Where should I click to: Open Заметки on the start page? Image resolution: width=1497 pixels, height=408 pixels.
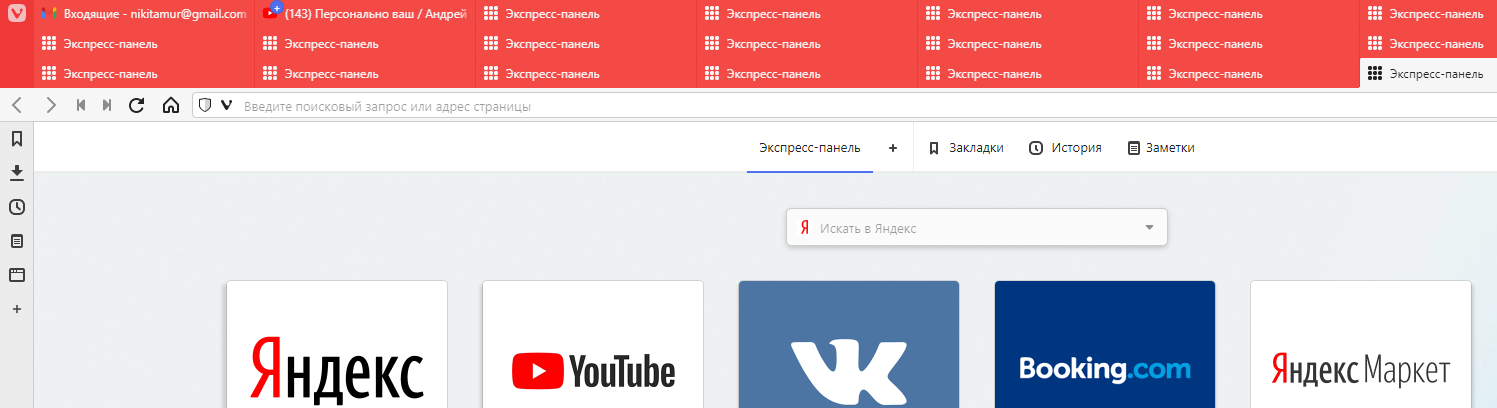coord(1160,148)
